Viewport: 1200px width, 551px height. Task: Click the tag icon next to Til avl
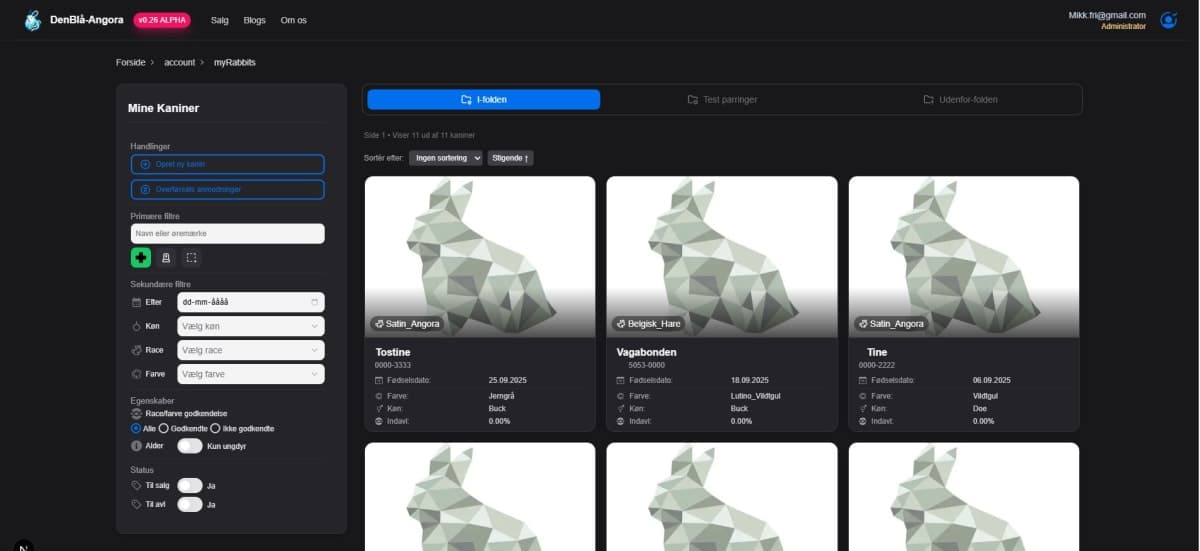(137, 505)
